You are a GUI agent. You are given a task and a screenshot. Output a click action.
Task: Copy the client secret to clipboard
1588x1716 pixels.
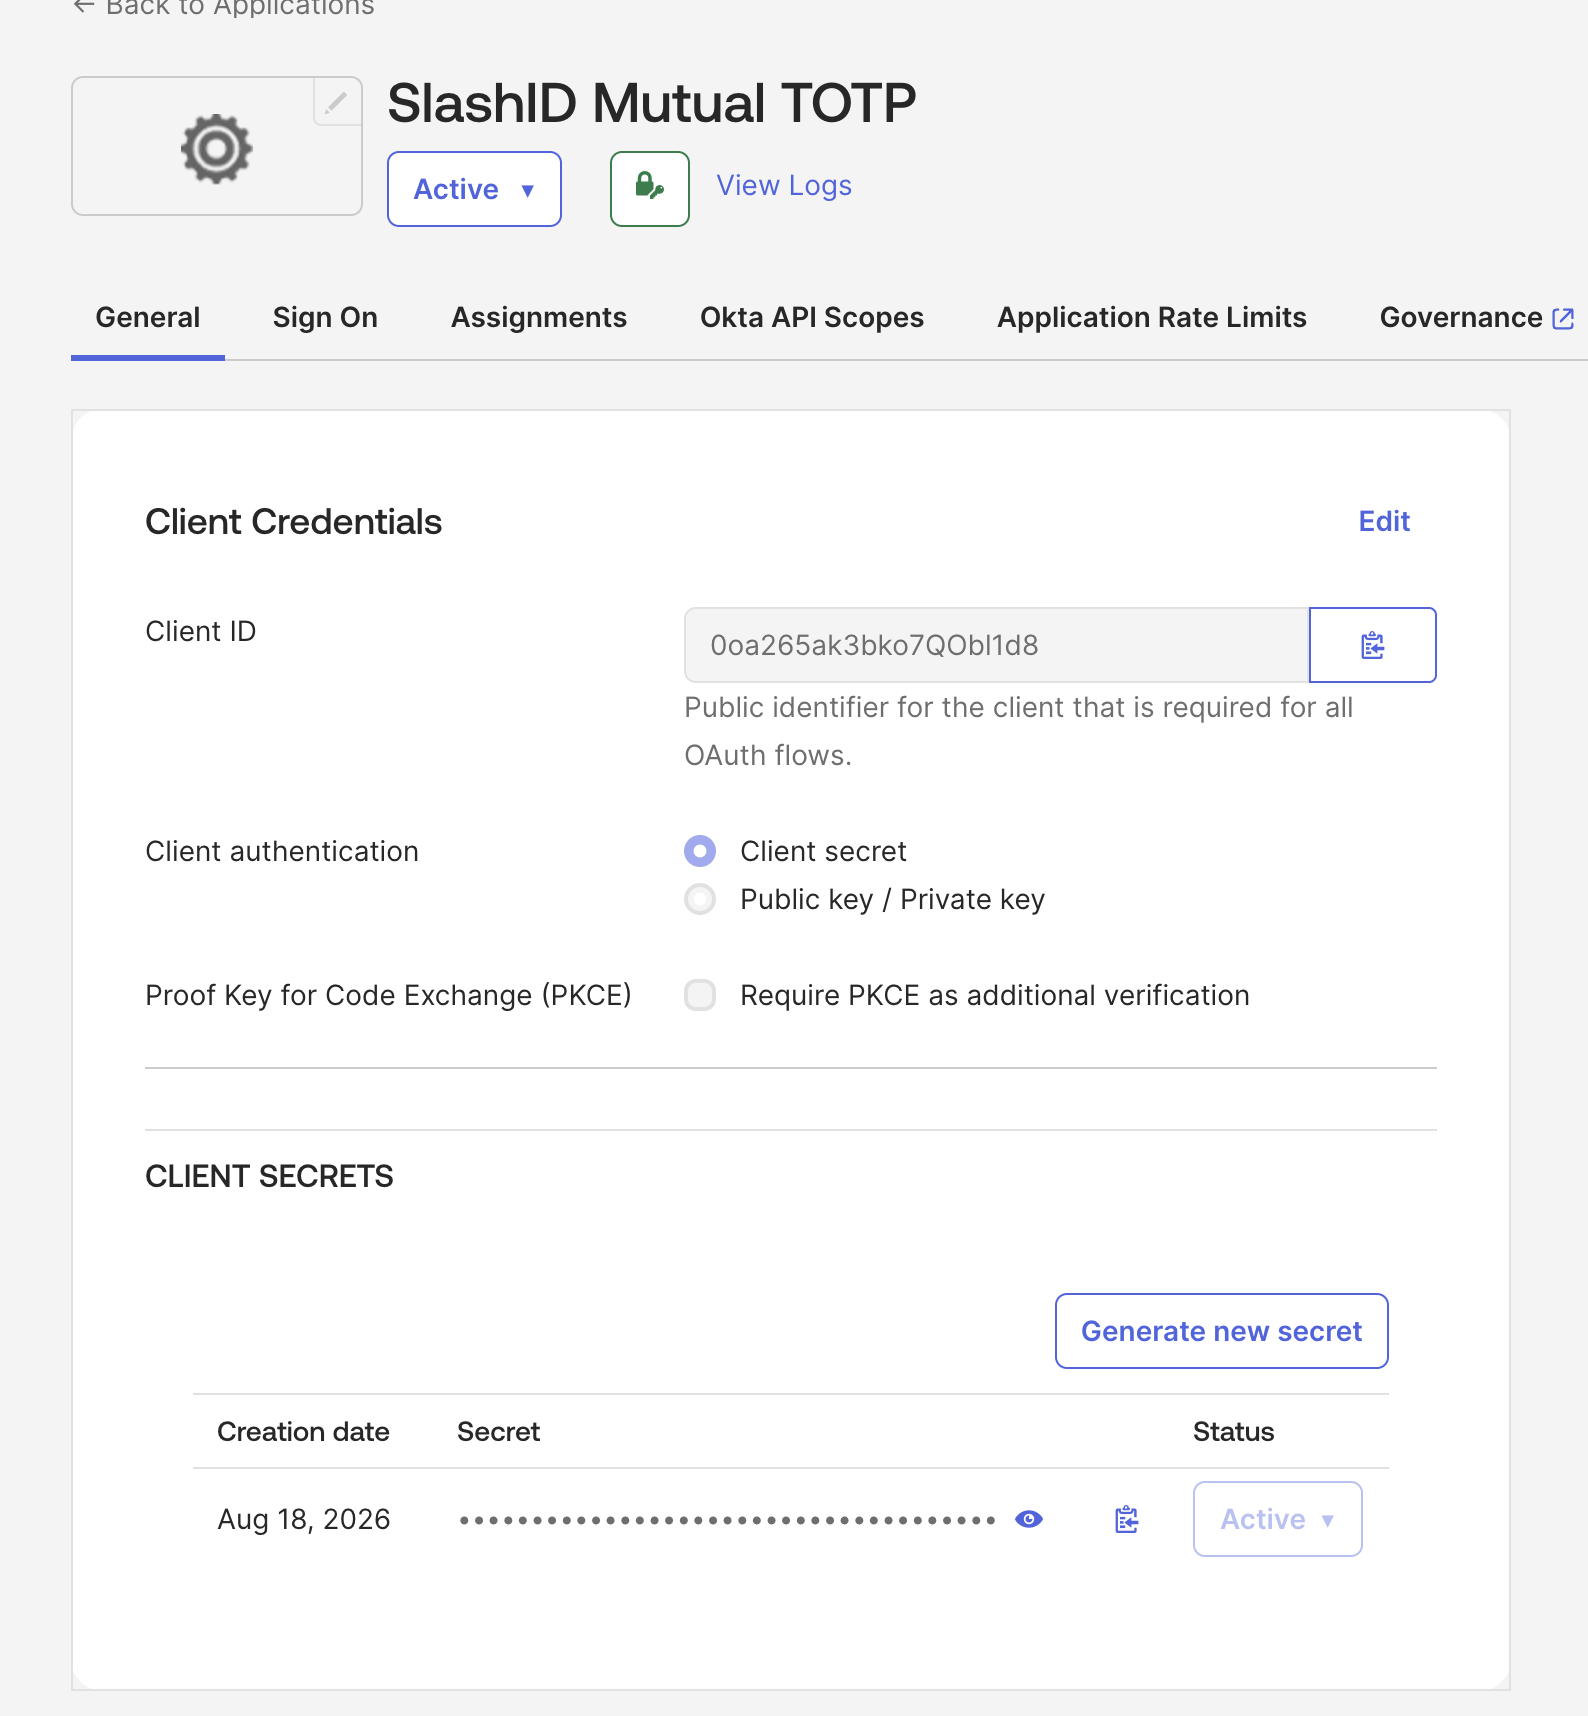point(1127,1519)
